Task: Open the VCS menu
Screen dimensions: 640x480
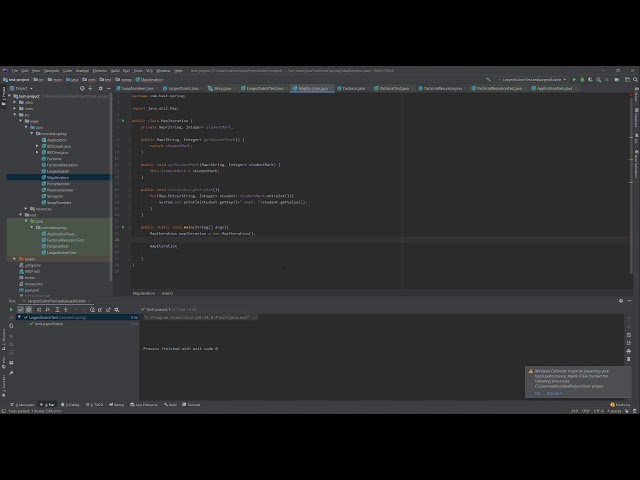Action: 149,71
